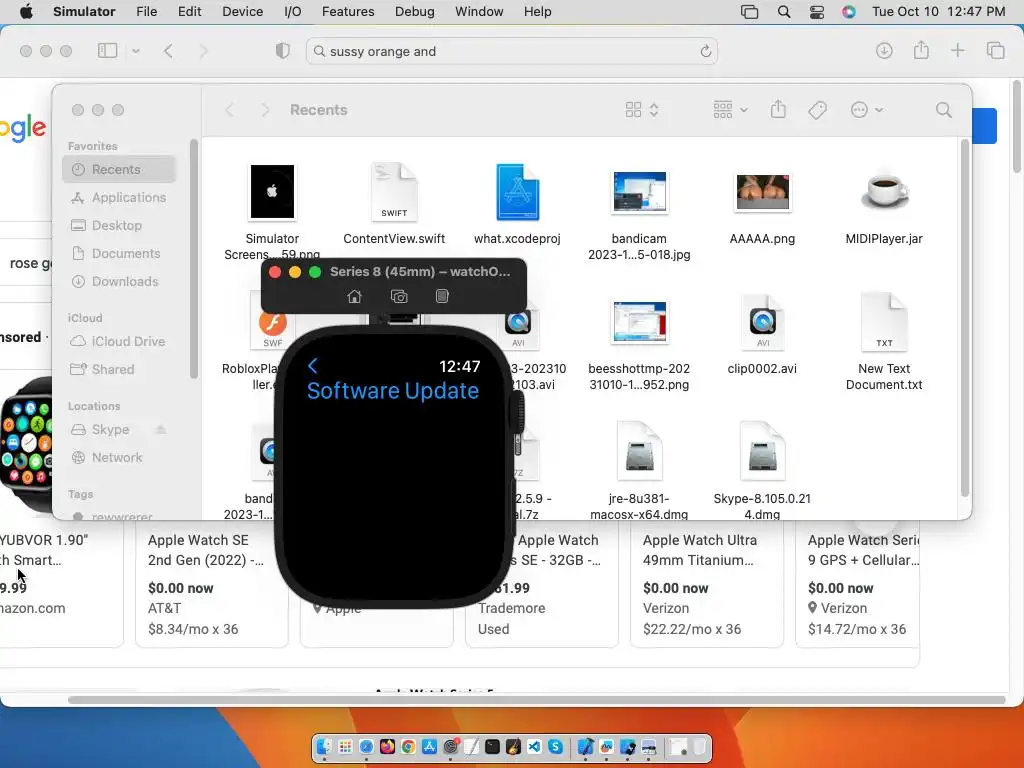Select Downloads in Finder sidebar
Image resolution: width=1024 pixels, height=768 pixels.
coord(120,281)
